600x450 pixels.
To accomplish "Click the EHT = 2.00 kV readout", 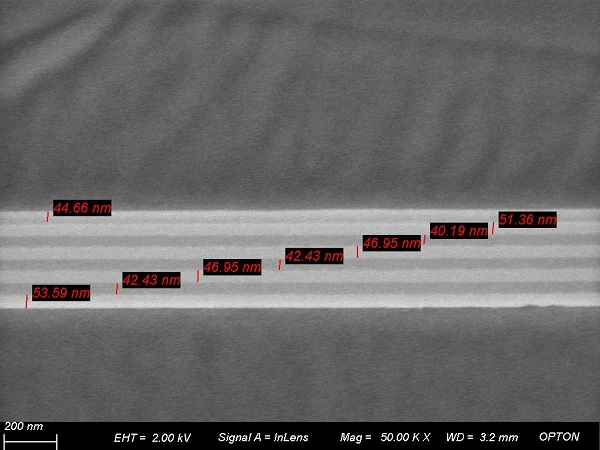I will point(152,438).
